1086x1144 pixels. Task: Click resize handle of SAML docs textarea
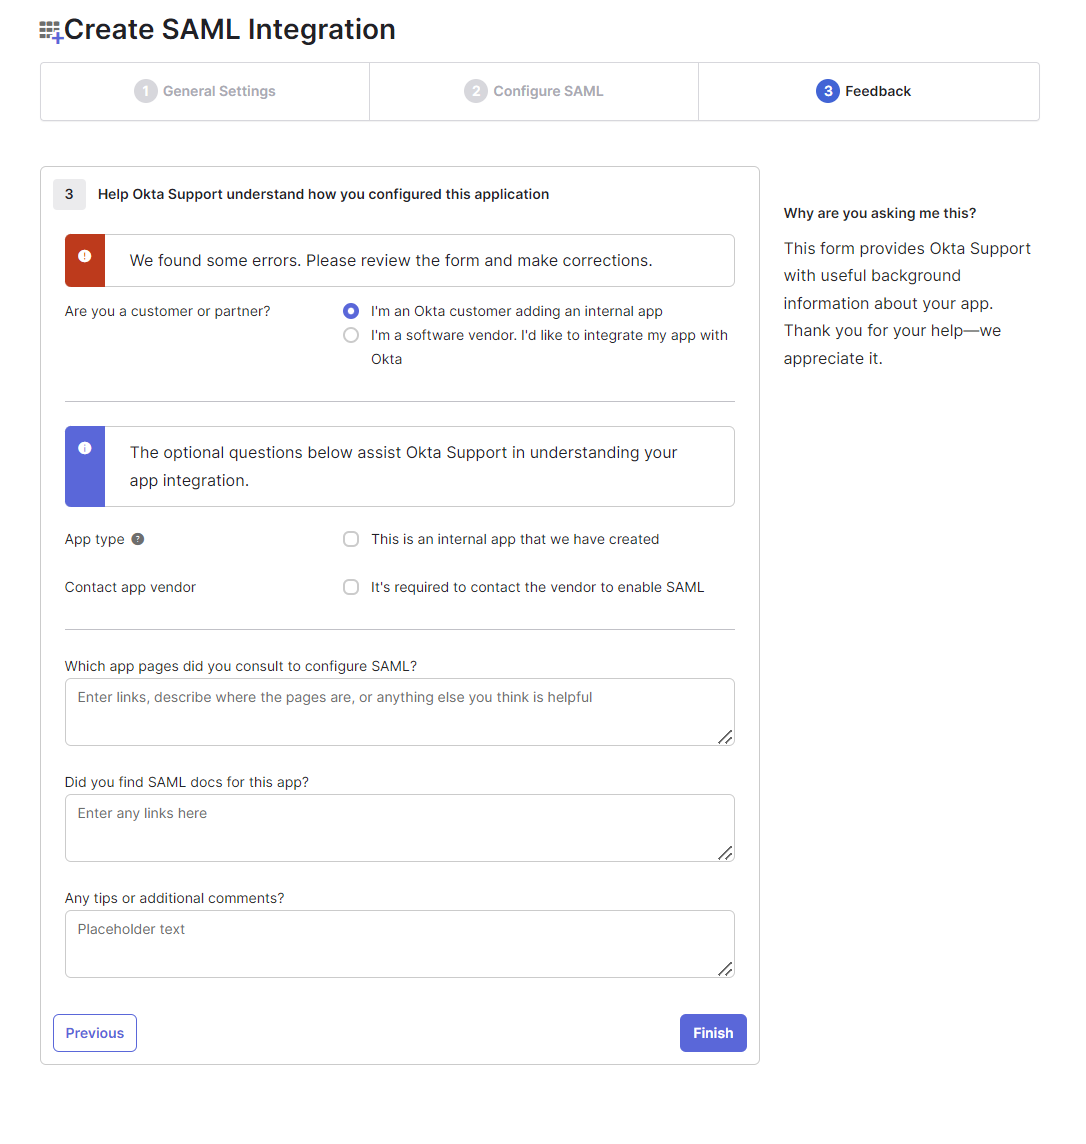(725, 853)
